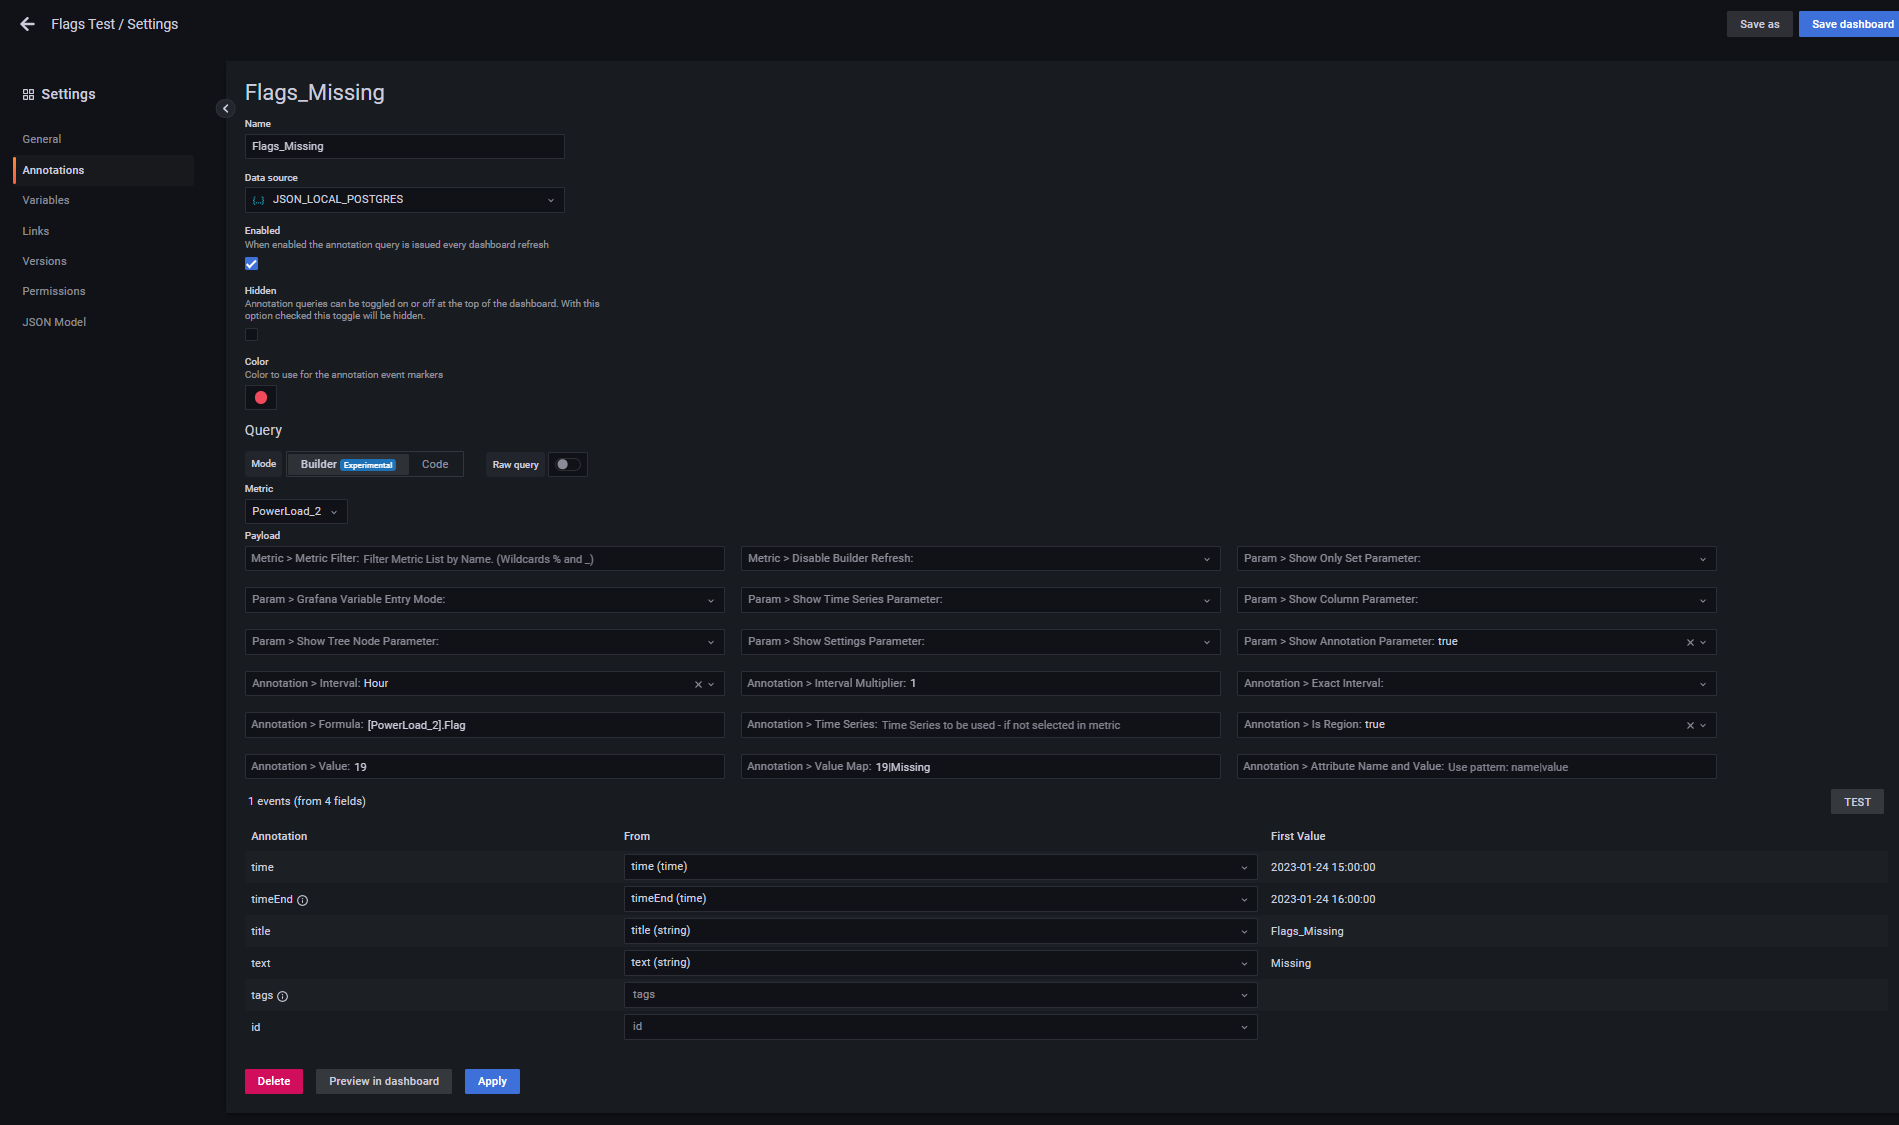Click the JSON data source icon
The height and width of the screenshot is (1125, 1899).
click(259, 200)
